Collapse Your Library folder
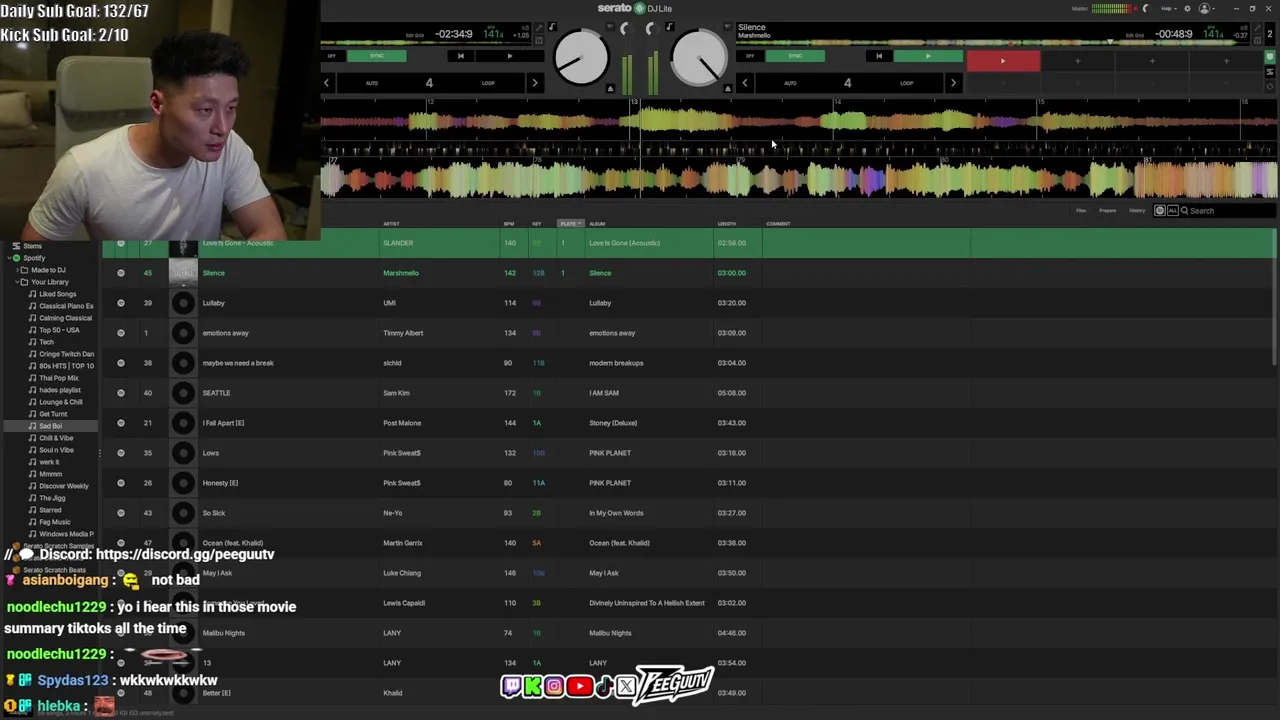 [x=18, y=282]
